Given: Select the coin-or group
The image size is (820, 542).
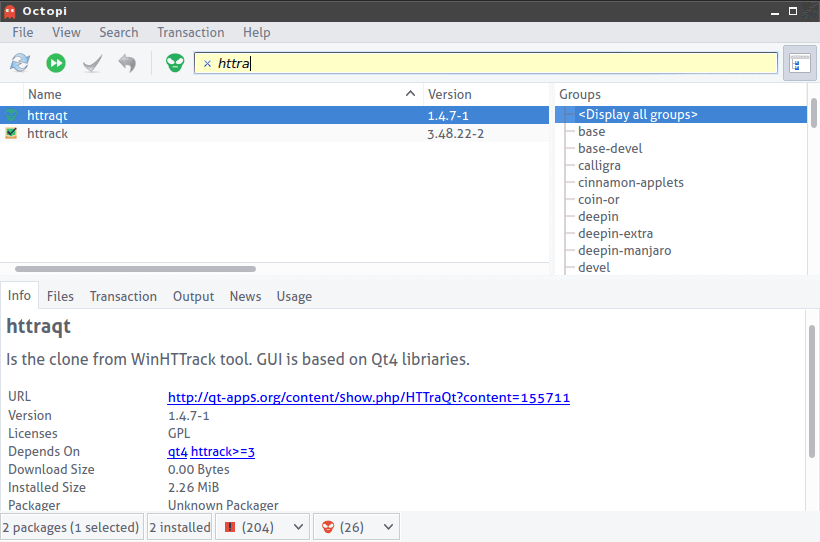Looking at the screenshot, I should (598, 199).
